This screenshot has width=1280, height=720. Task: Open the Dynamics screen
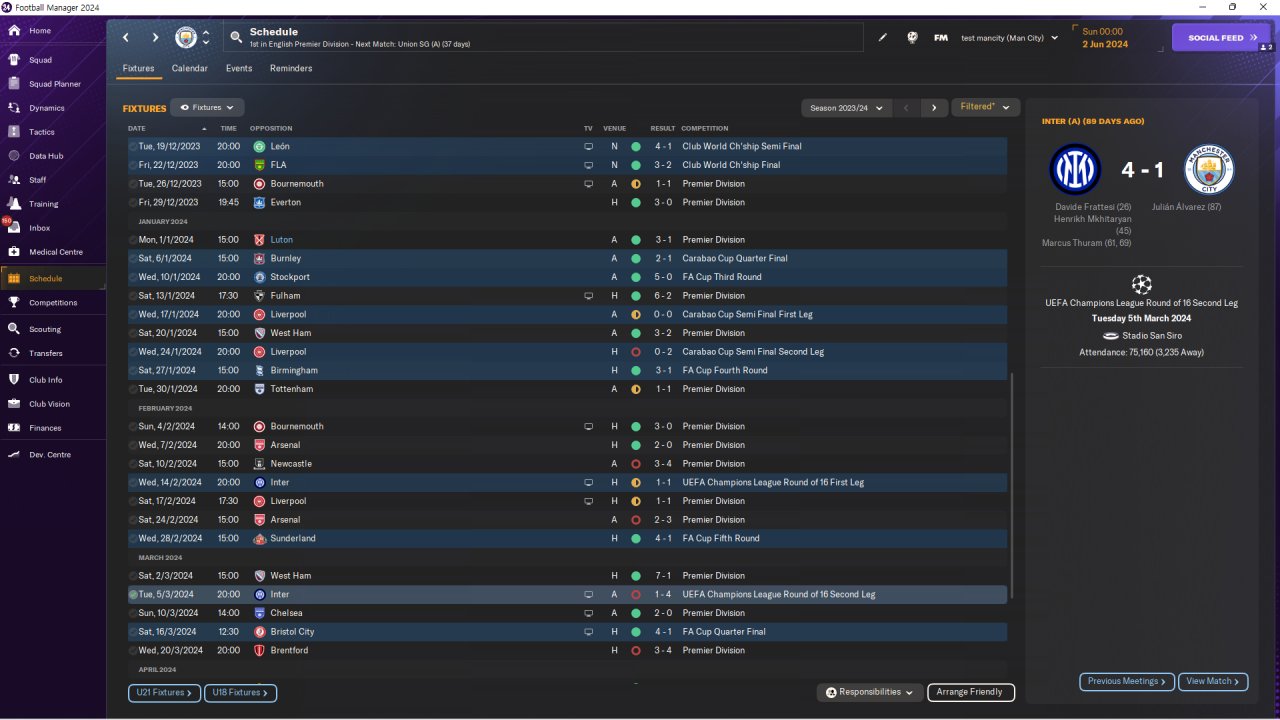[x=46, y=108]
